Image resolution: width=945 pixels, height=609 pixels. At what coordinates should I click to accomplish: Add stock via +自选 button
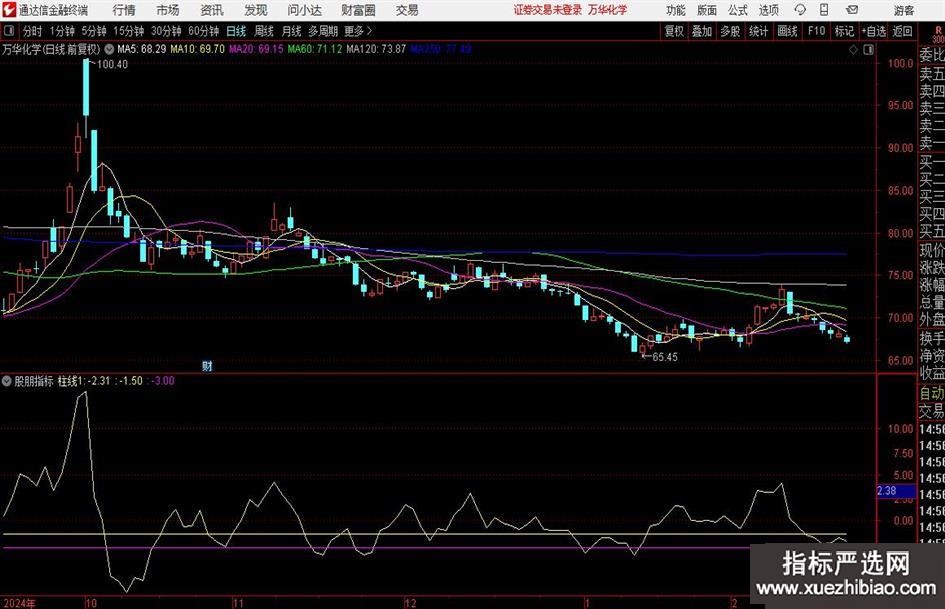[874, 31]
